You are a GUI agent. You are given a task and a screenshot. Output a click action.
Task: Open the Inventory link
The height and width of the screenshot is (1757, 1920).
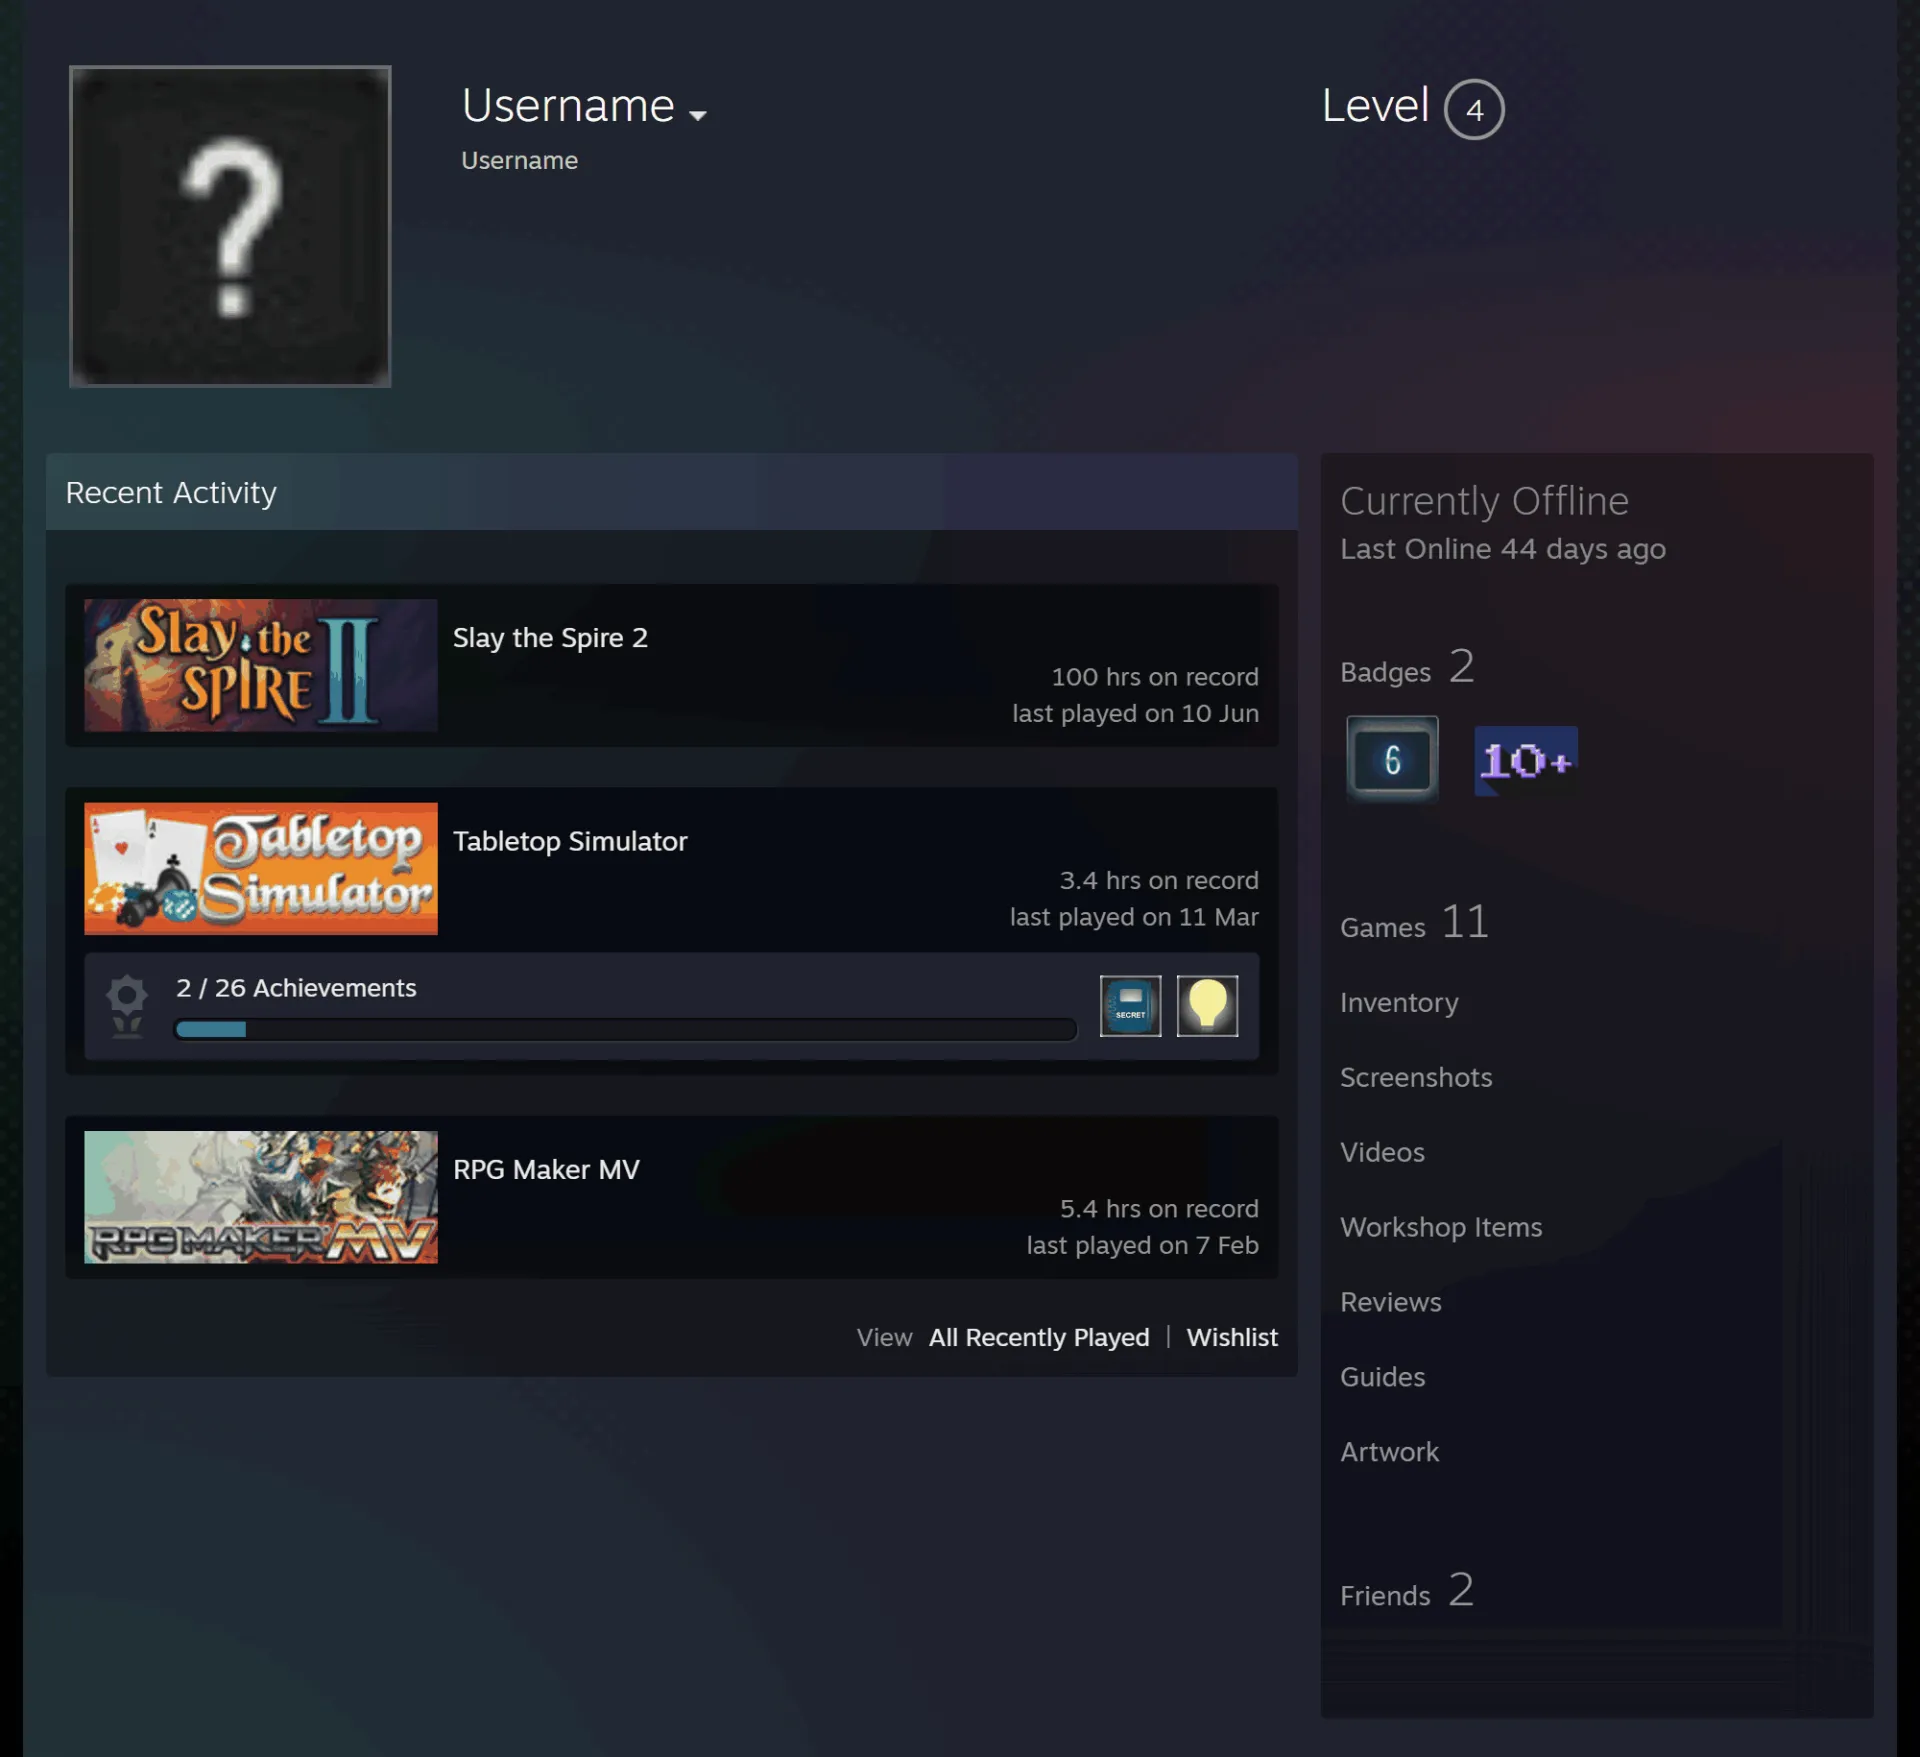[1399, 1002]
